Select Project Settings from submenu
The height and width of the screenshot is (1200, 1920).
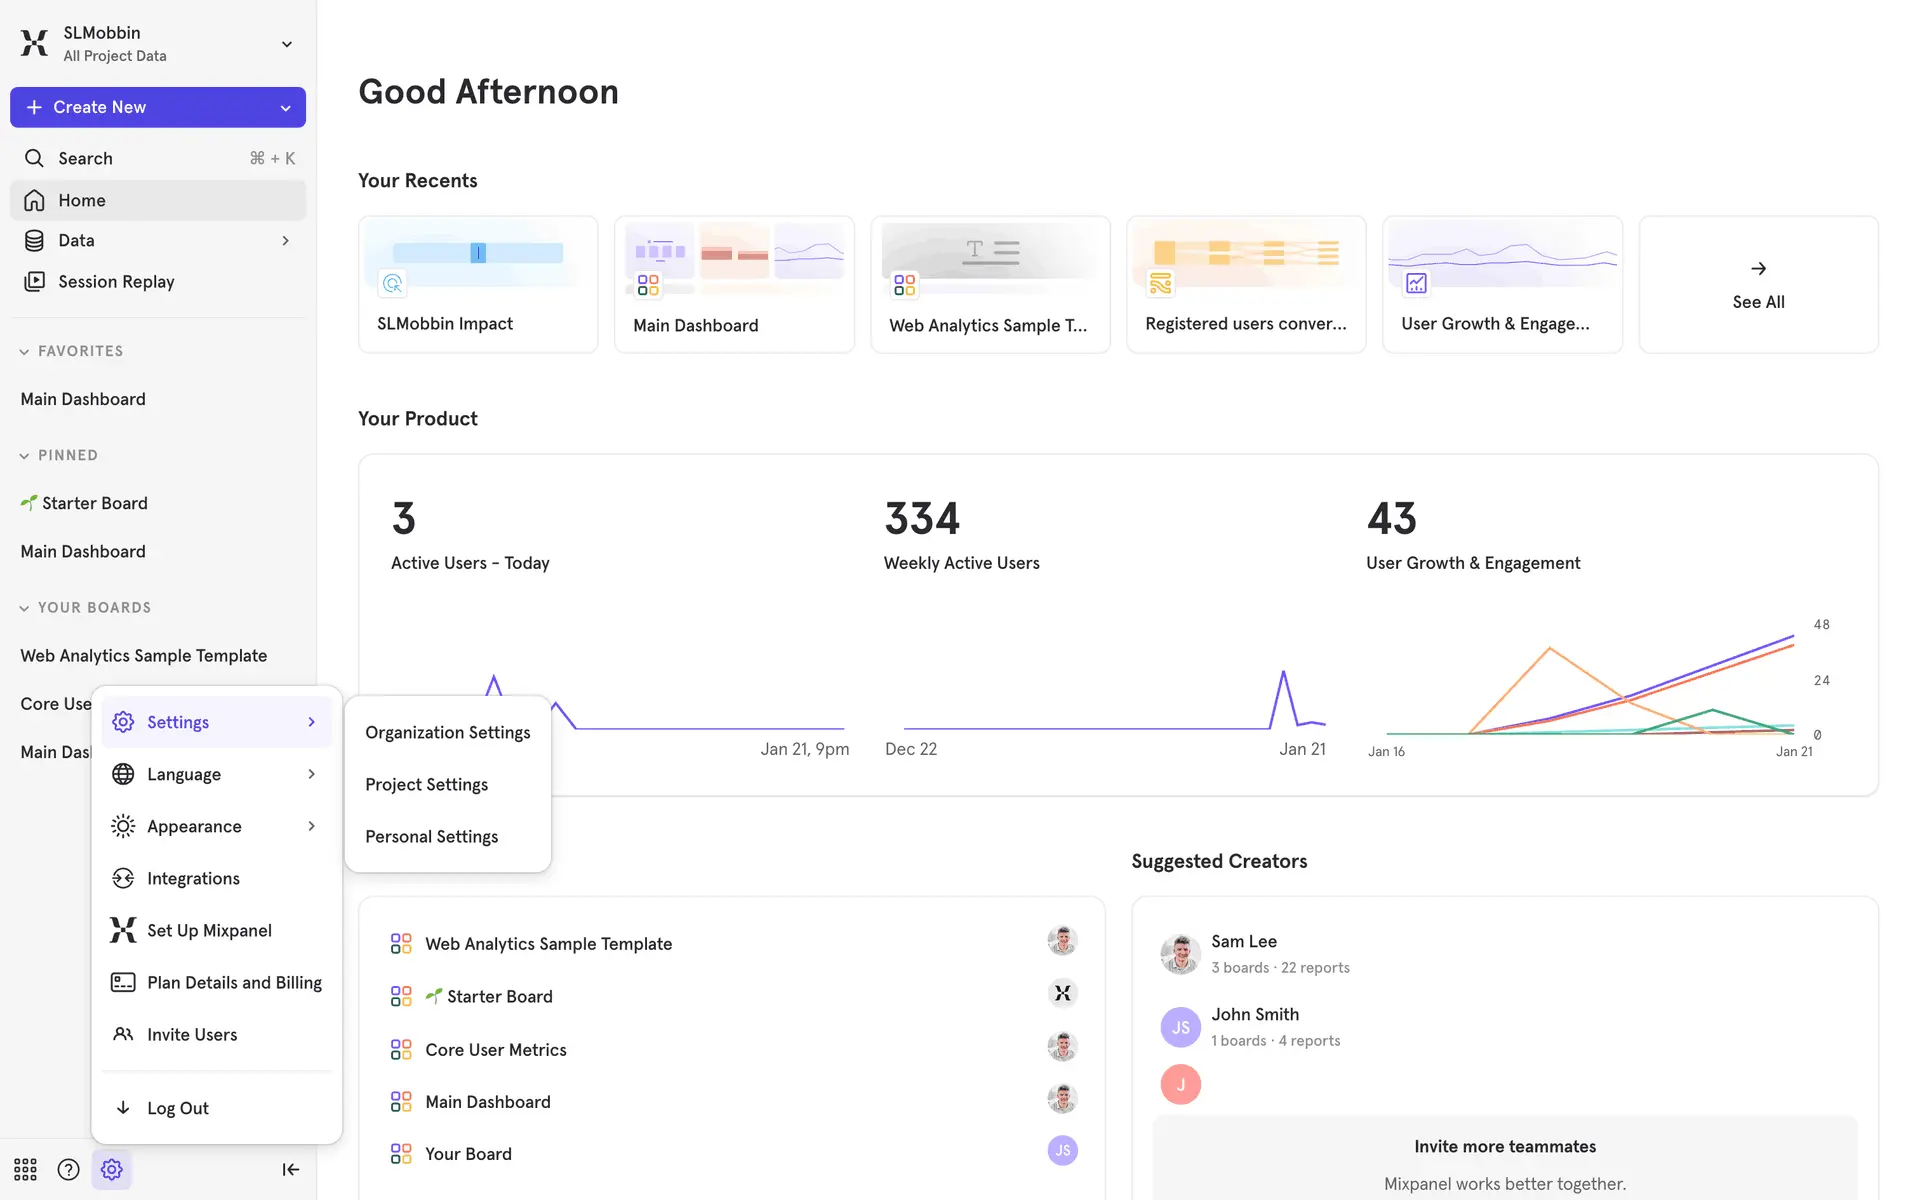click(x=427, y=785)
